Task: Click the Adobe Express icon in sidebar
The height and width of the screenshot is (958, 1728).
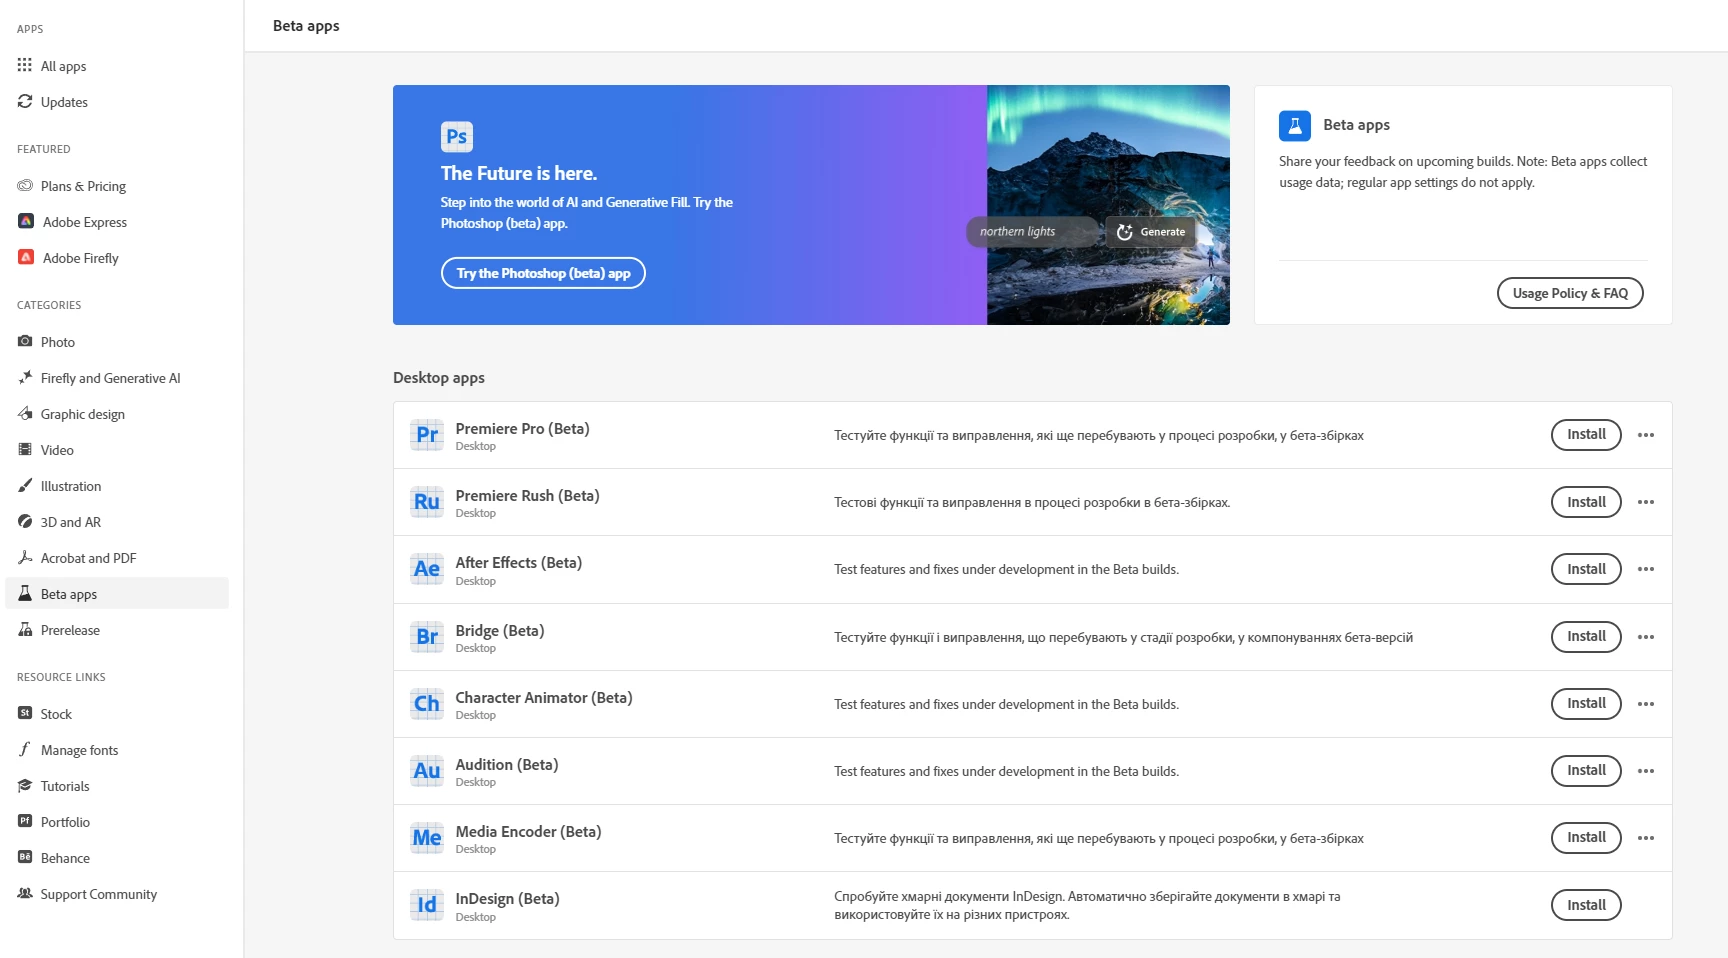Action: (26, 221)
